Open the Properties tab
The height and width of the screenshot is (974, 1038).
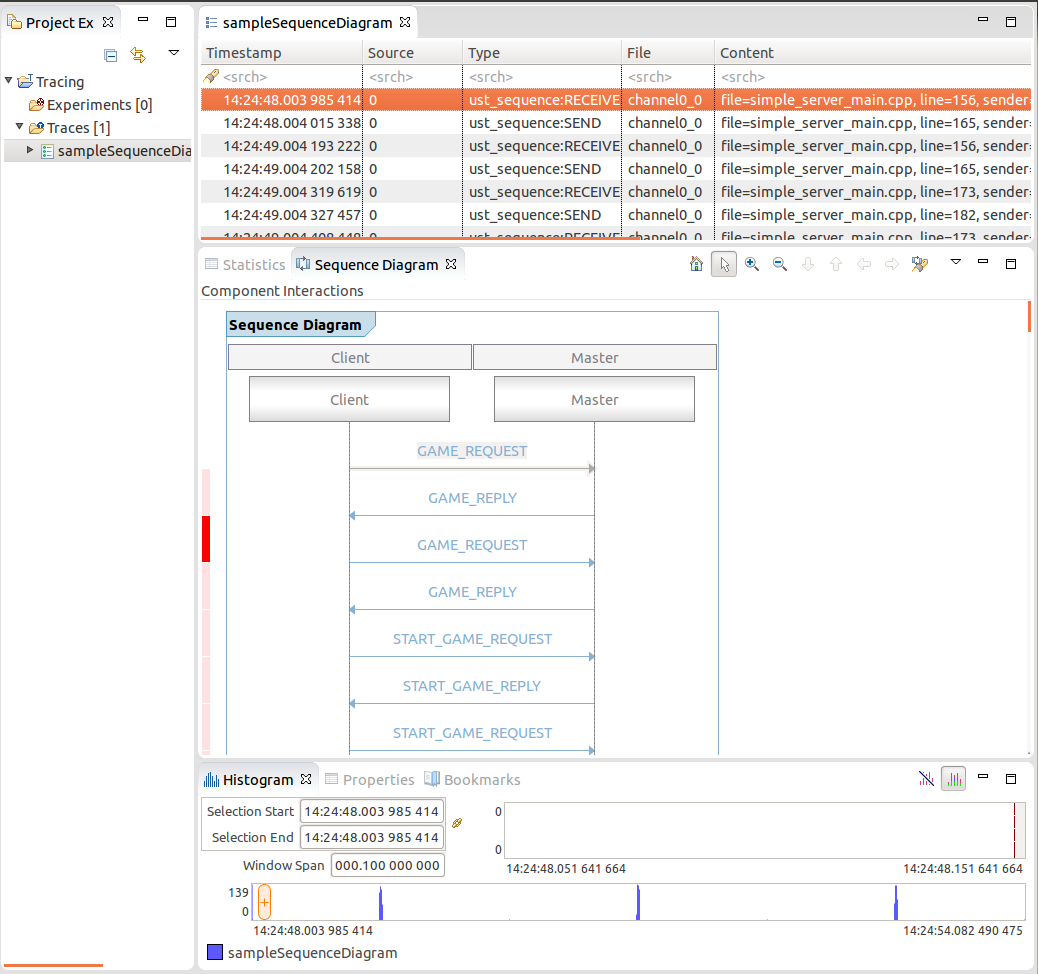point(369,780)
